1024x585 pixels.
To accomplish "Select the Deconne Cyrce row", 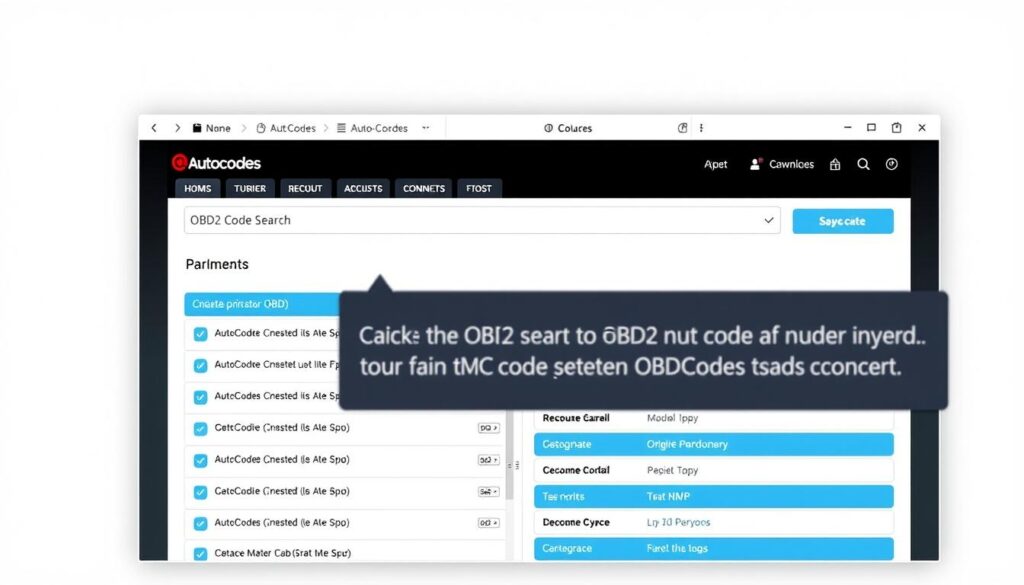I will click(x=714, y=522).
